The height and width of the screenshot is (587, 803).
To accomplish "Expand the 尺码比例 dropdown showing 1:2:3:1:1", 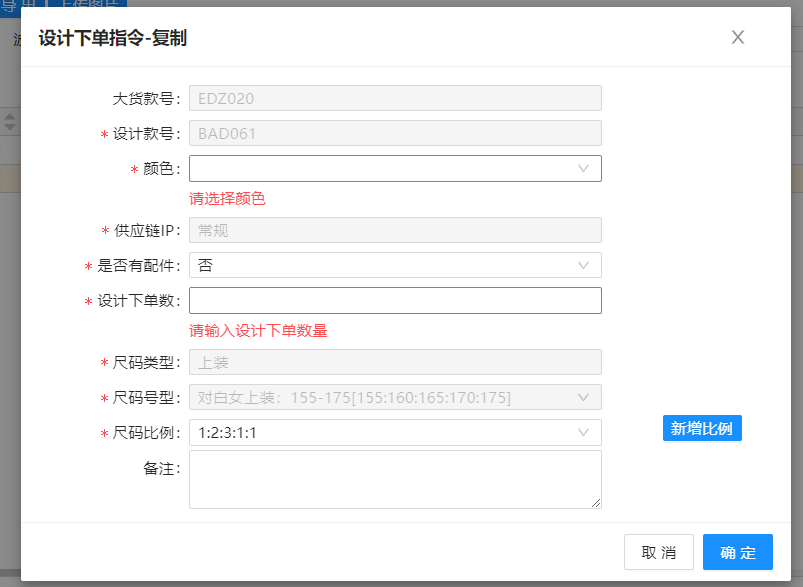I will coord(395,432).
